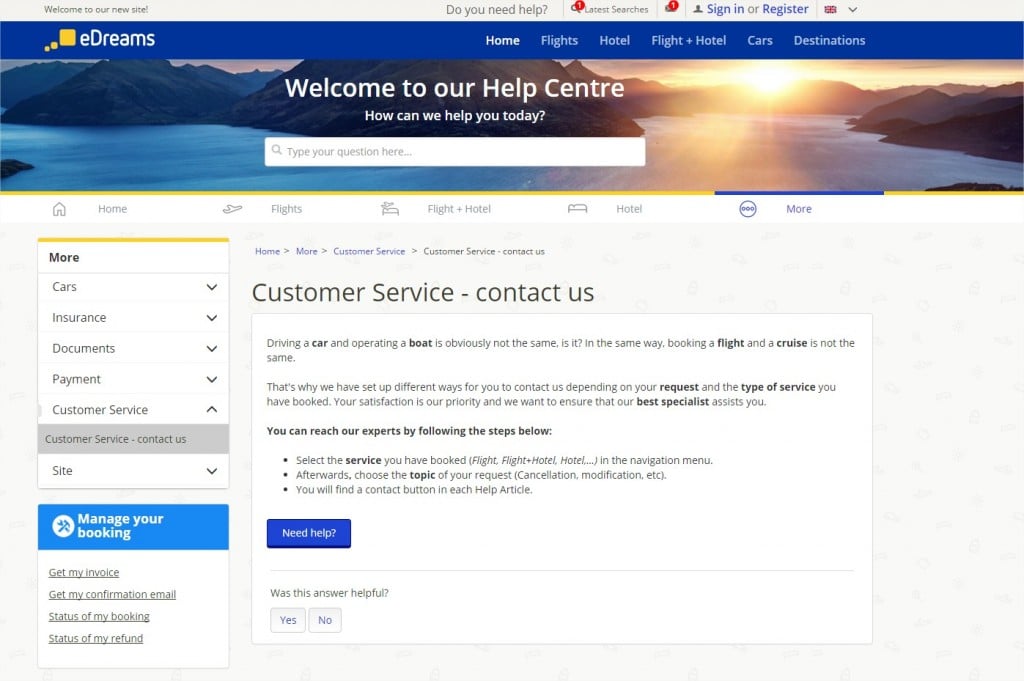
Task: Open the UK flag language dropdown
Action: (x=840, y=9)
